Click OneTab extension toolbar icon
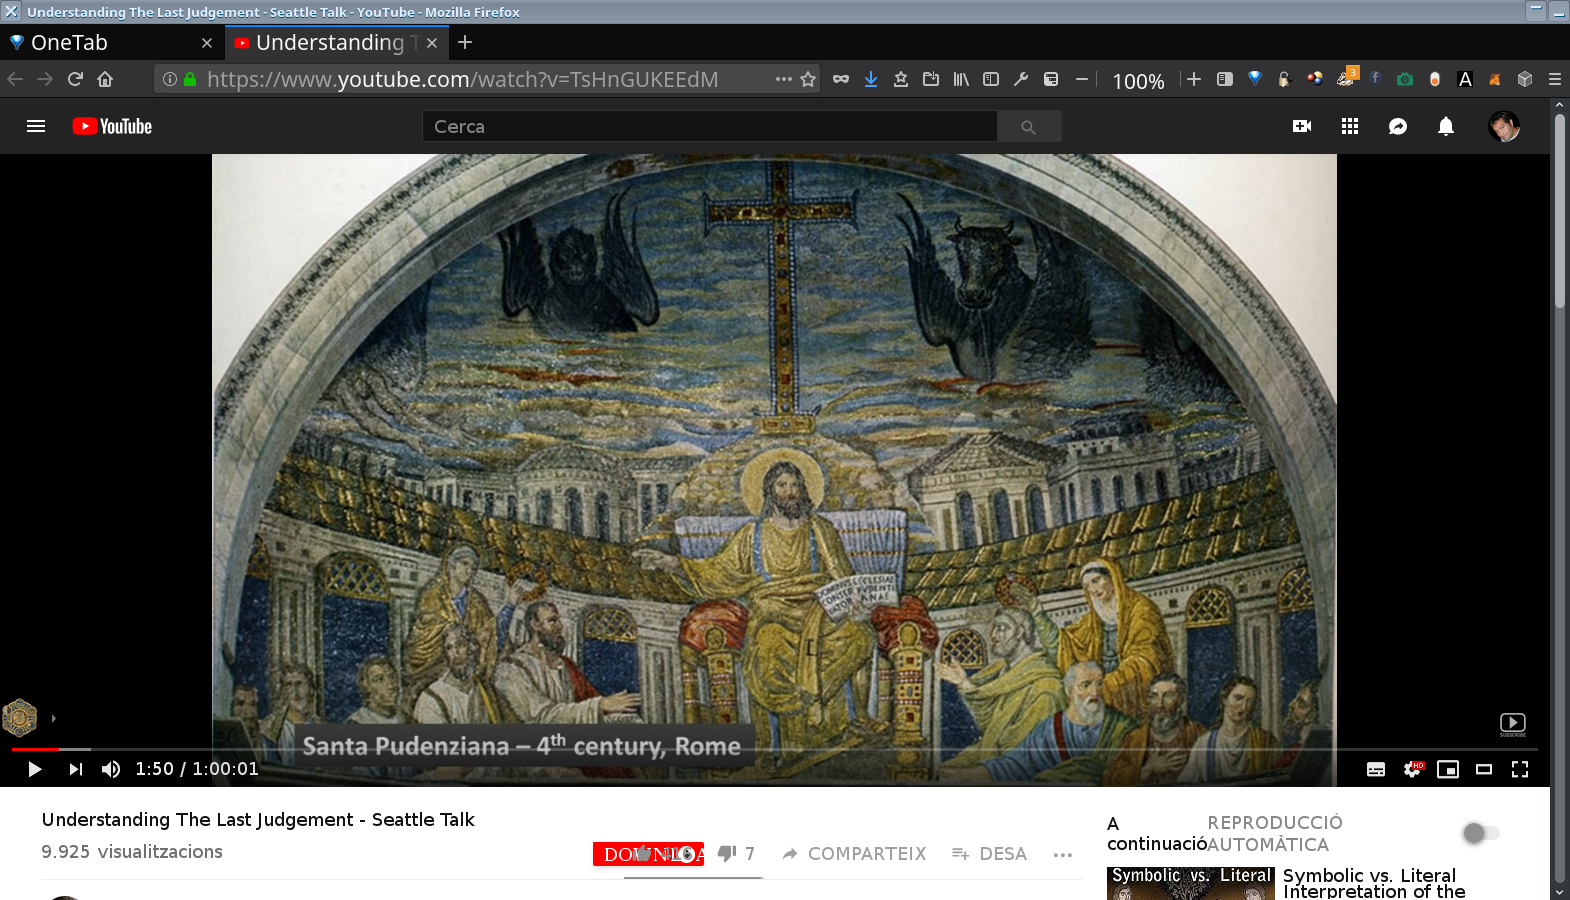Viewport: 1570px width, 900px height. pos(1255,79)
